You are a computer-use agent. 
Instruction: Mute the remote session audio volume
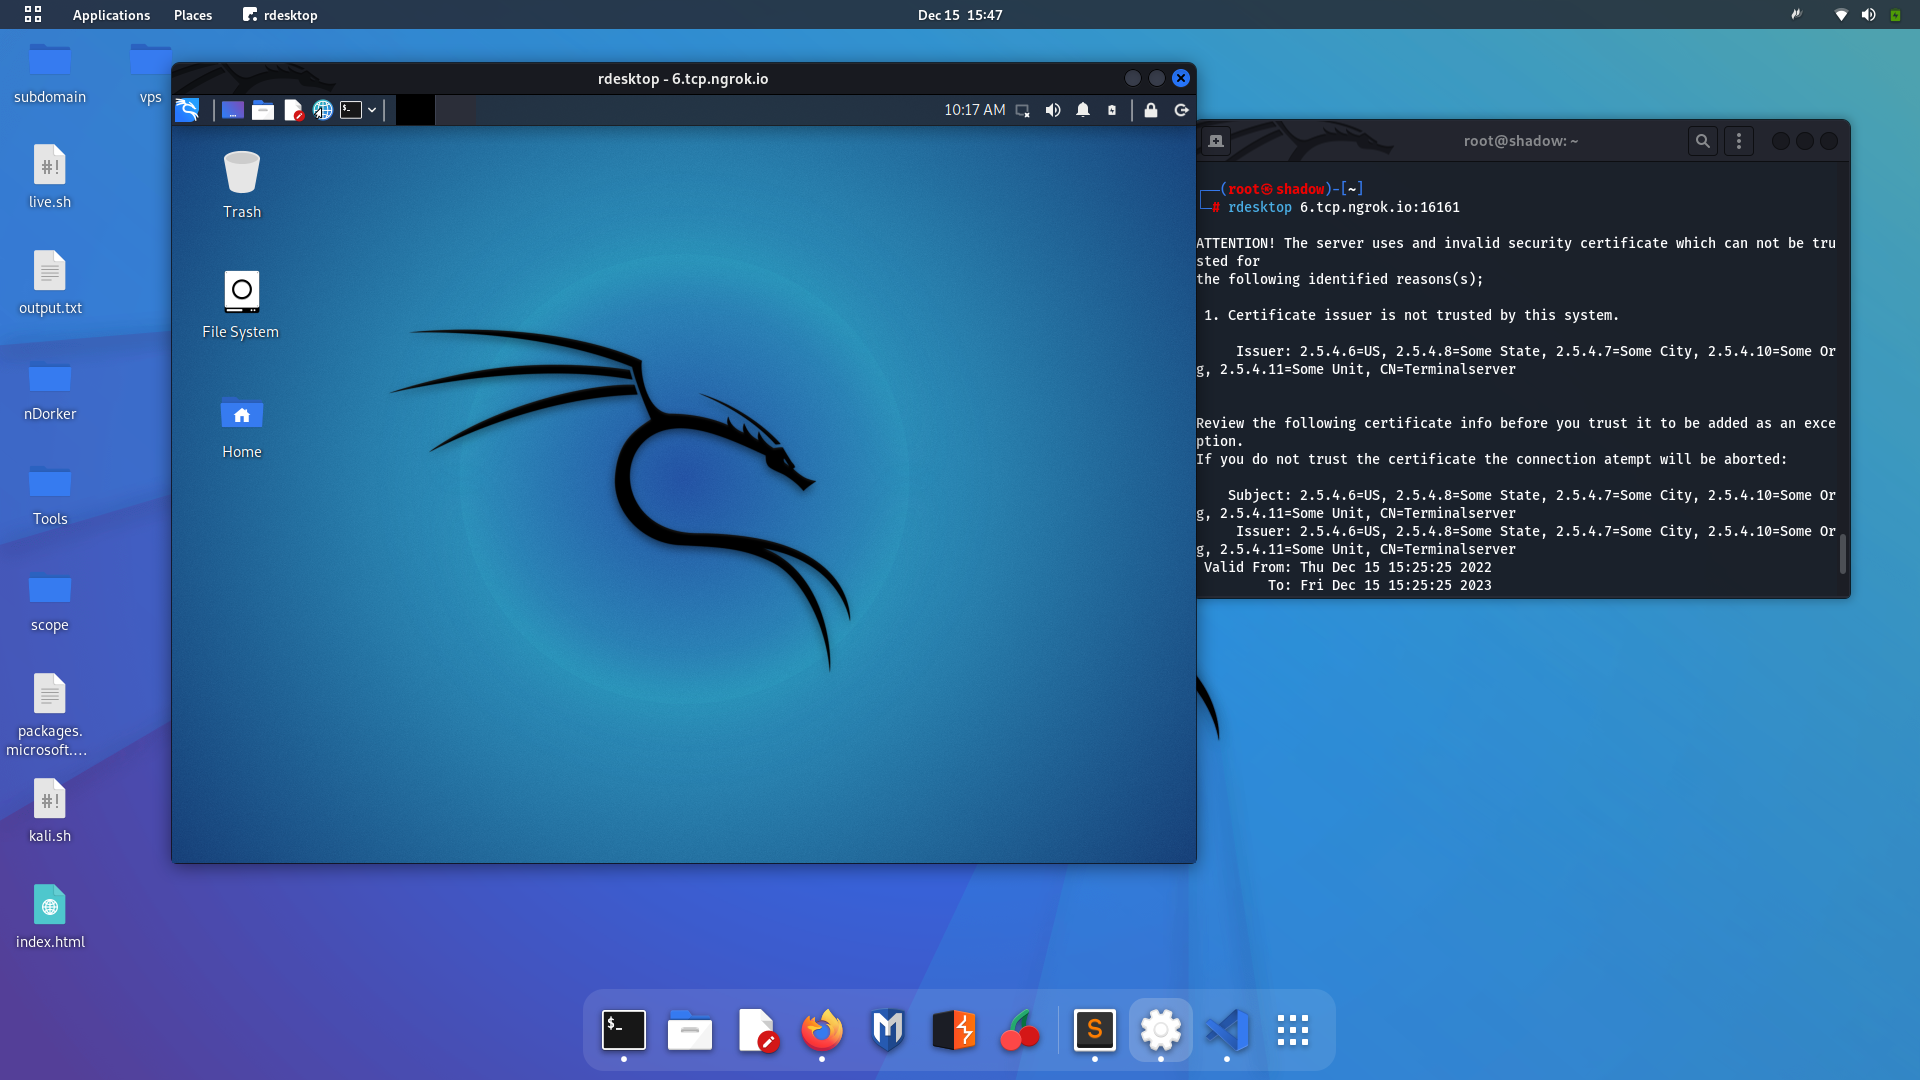click(1053, 110)
